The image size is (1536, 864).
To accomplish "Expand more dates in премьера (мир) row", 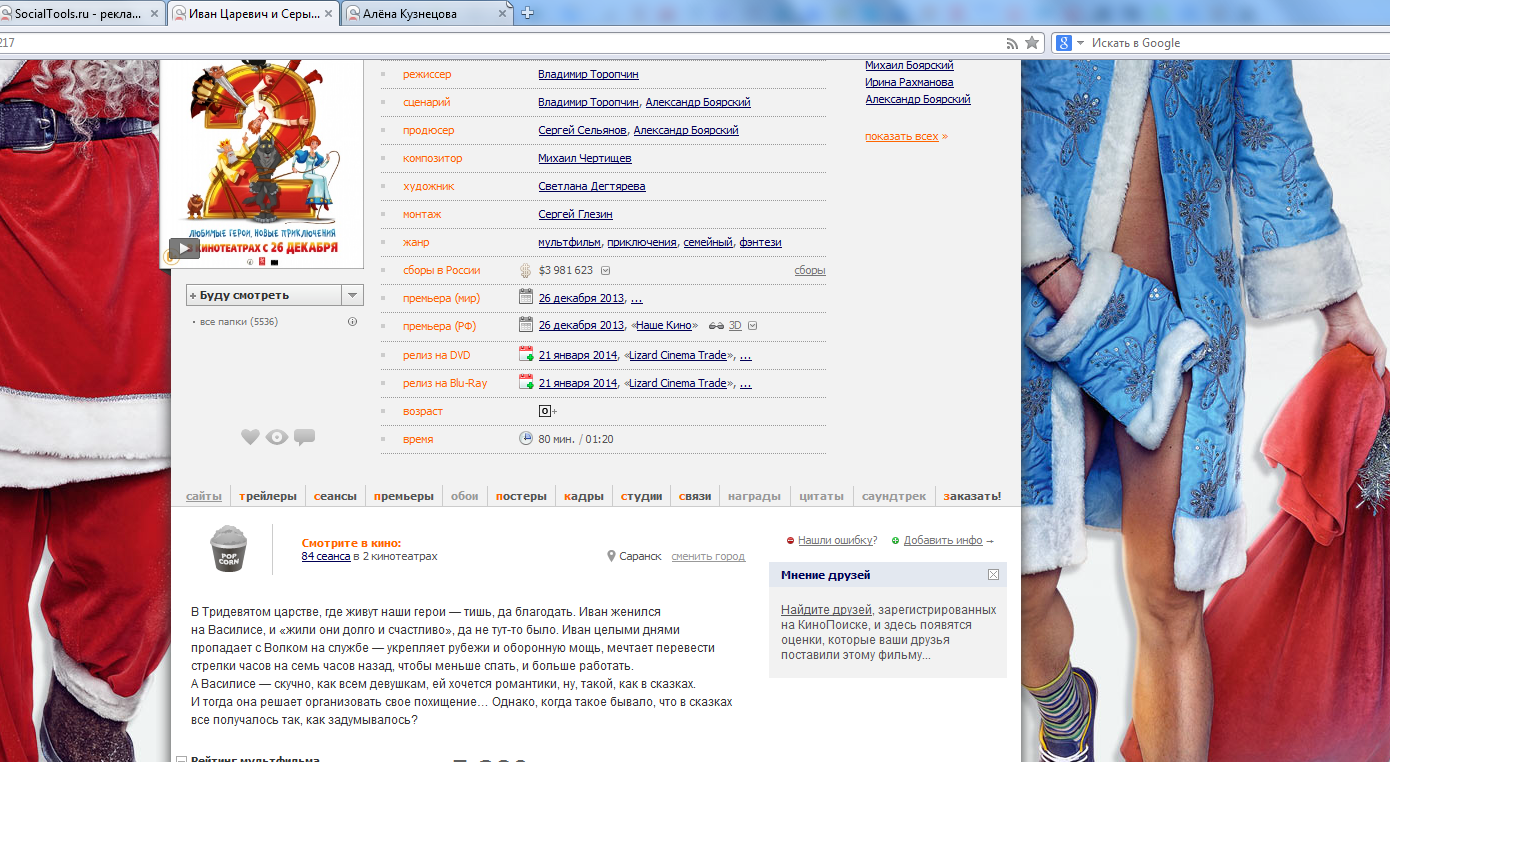I will tap(637, 299).
